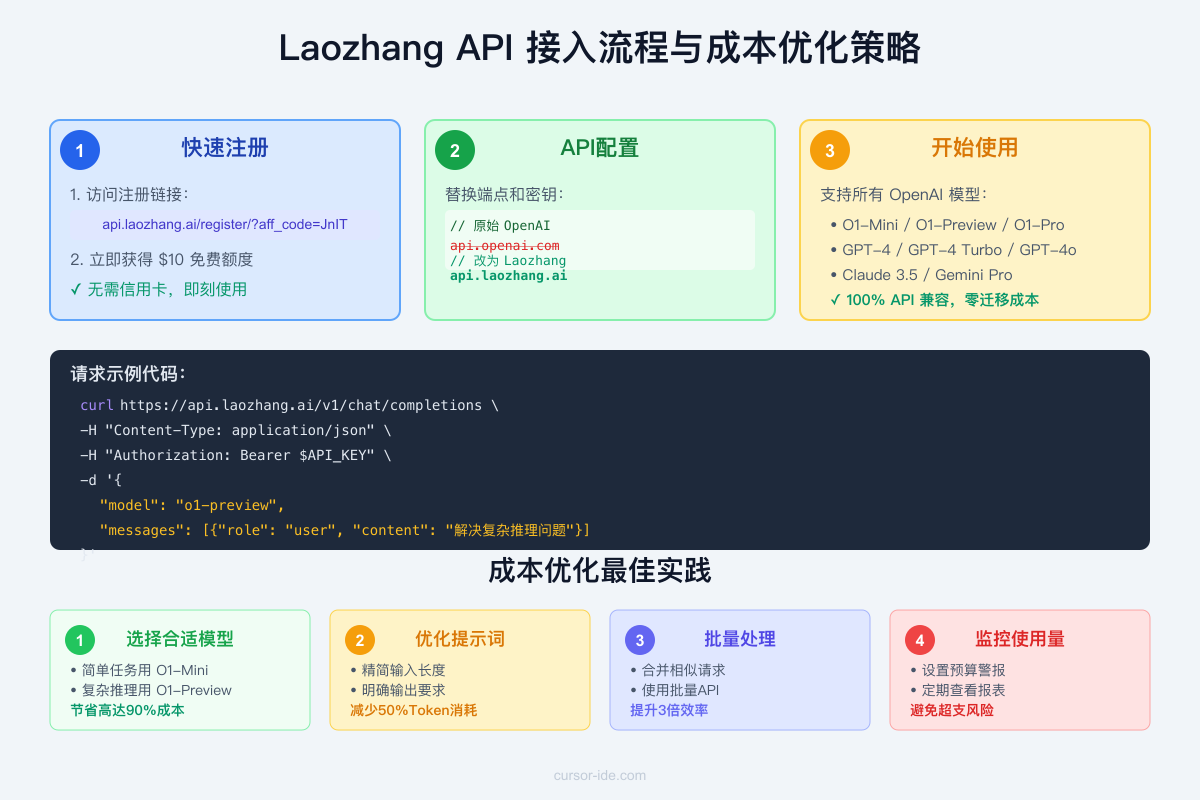Select the API配置 card heading

[600, 148]
